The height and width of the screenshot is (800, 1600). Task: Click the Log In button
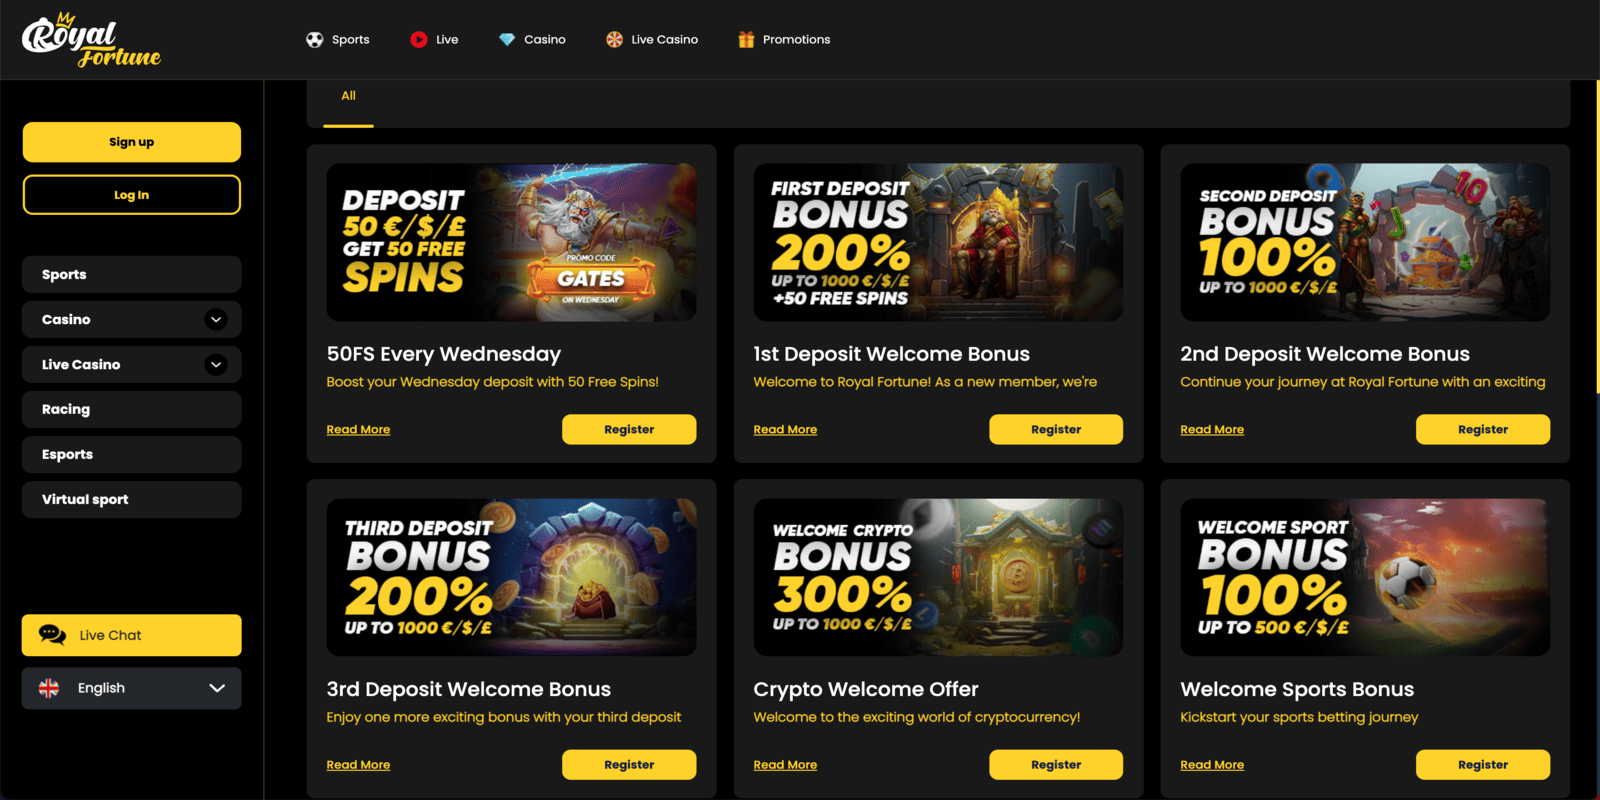pos(132,195)
